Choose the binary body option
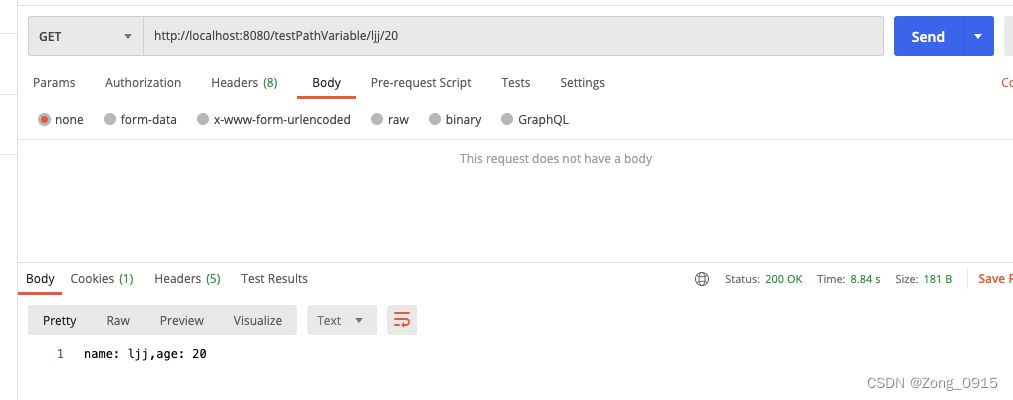This screenshot has width=1013, height=400. tap(435, 119)
